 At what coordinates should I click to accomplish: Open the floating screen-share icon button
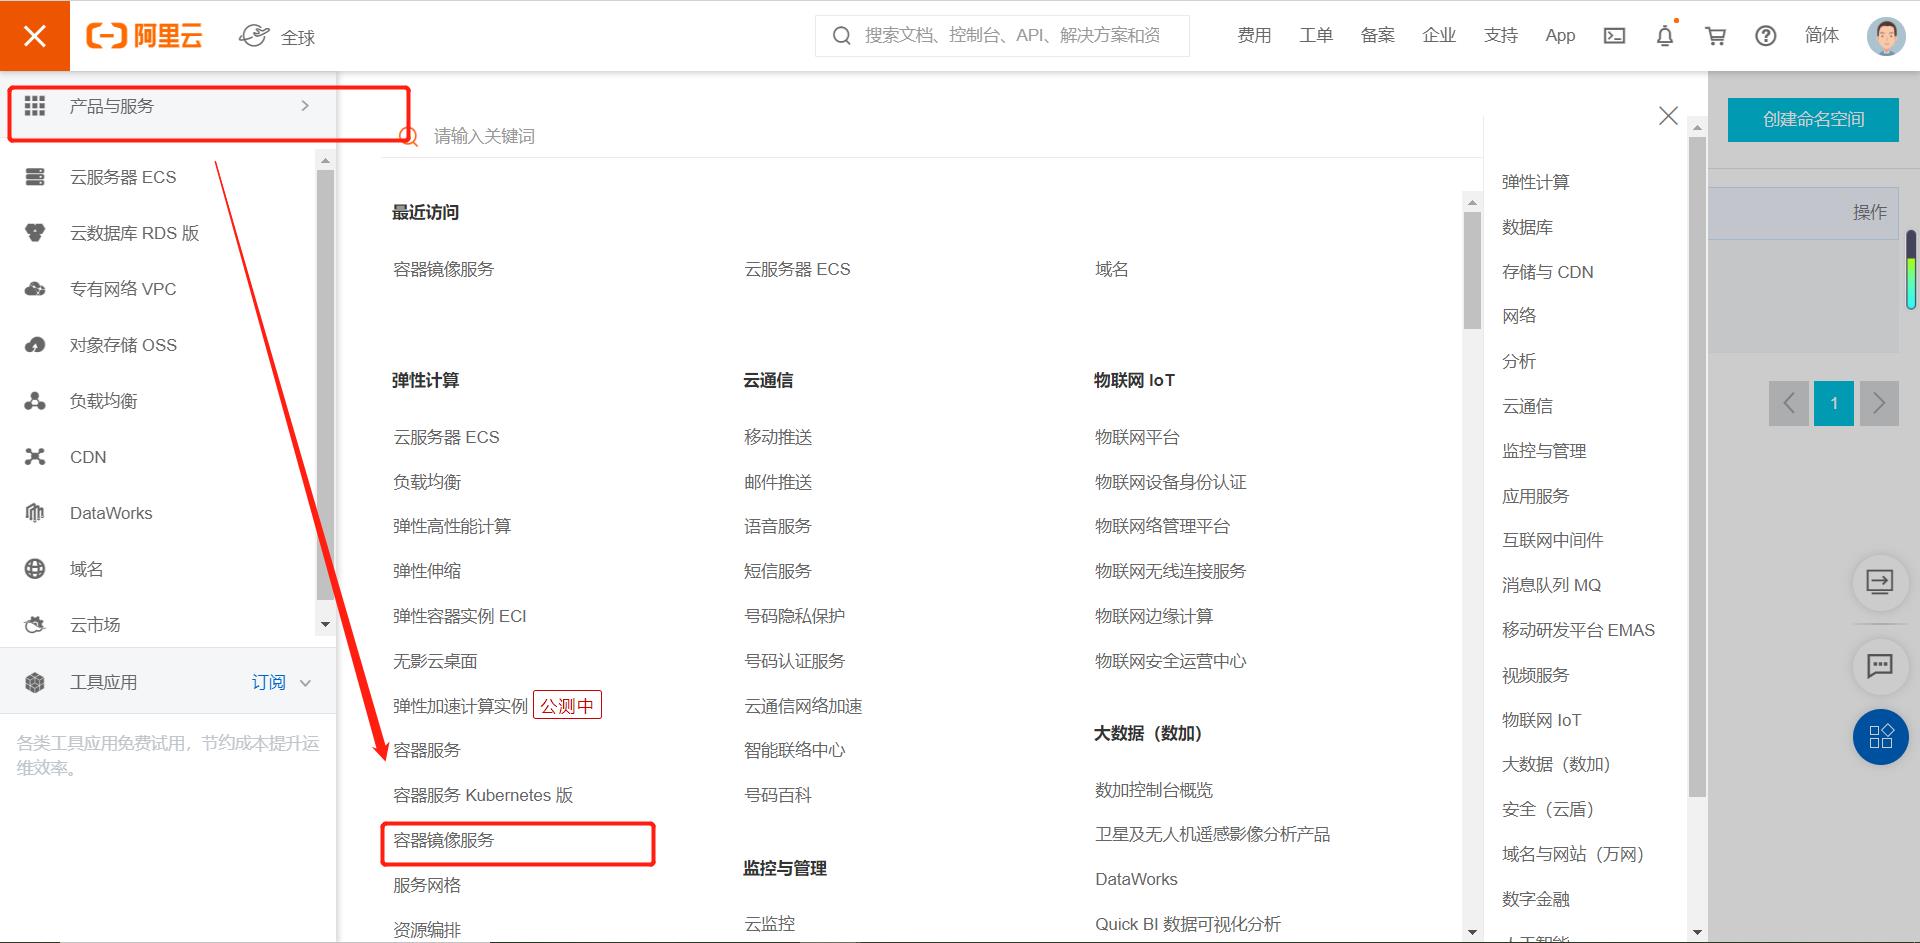(x=1880, y=581)
